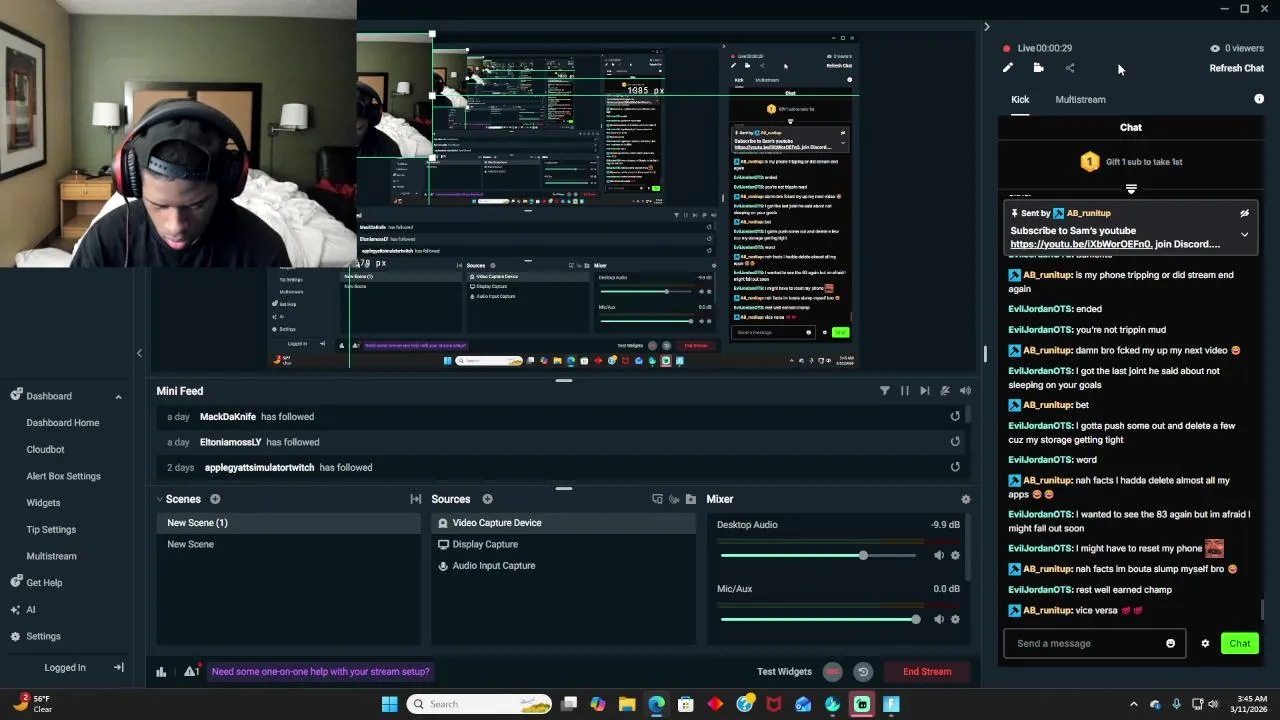Pause the Mini Feed alert queue
The image size is (1280, 720).
(905, 391)
